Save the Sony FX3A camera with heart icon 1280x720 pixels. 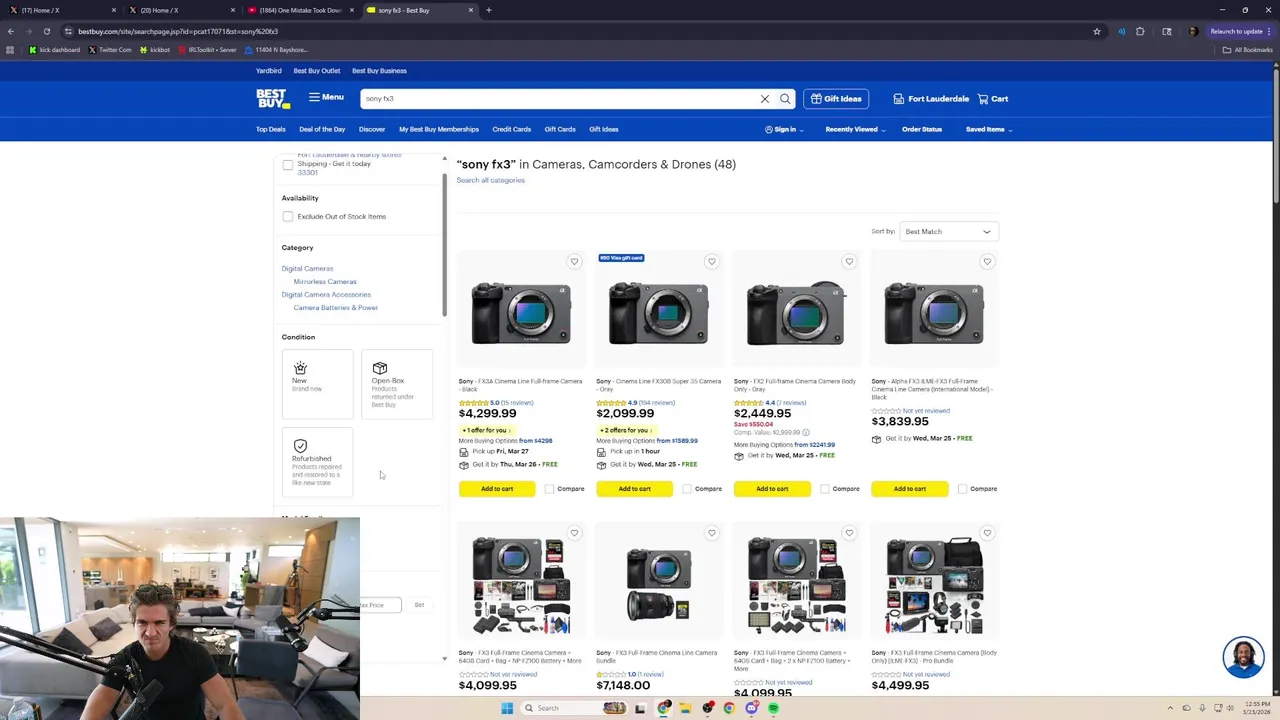pyautogui.click(x=574, y=262)
